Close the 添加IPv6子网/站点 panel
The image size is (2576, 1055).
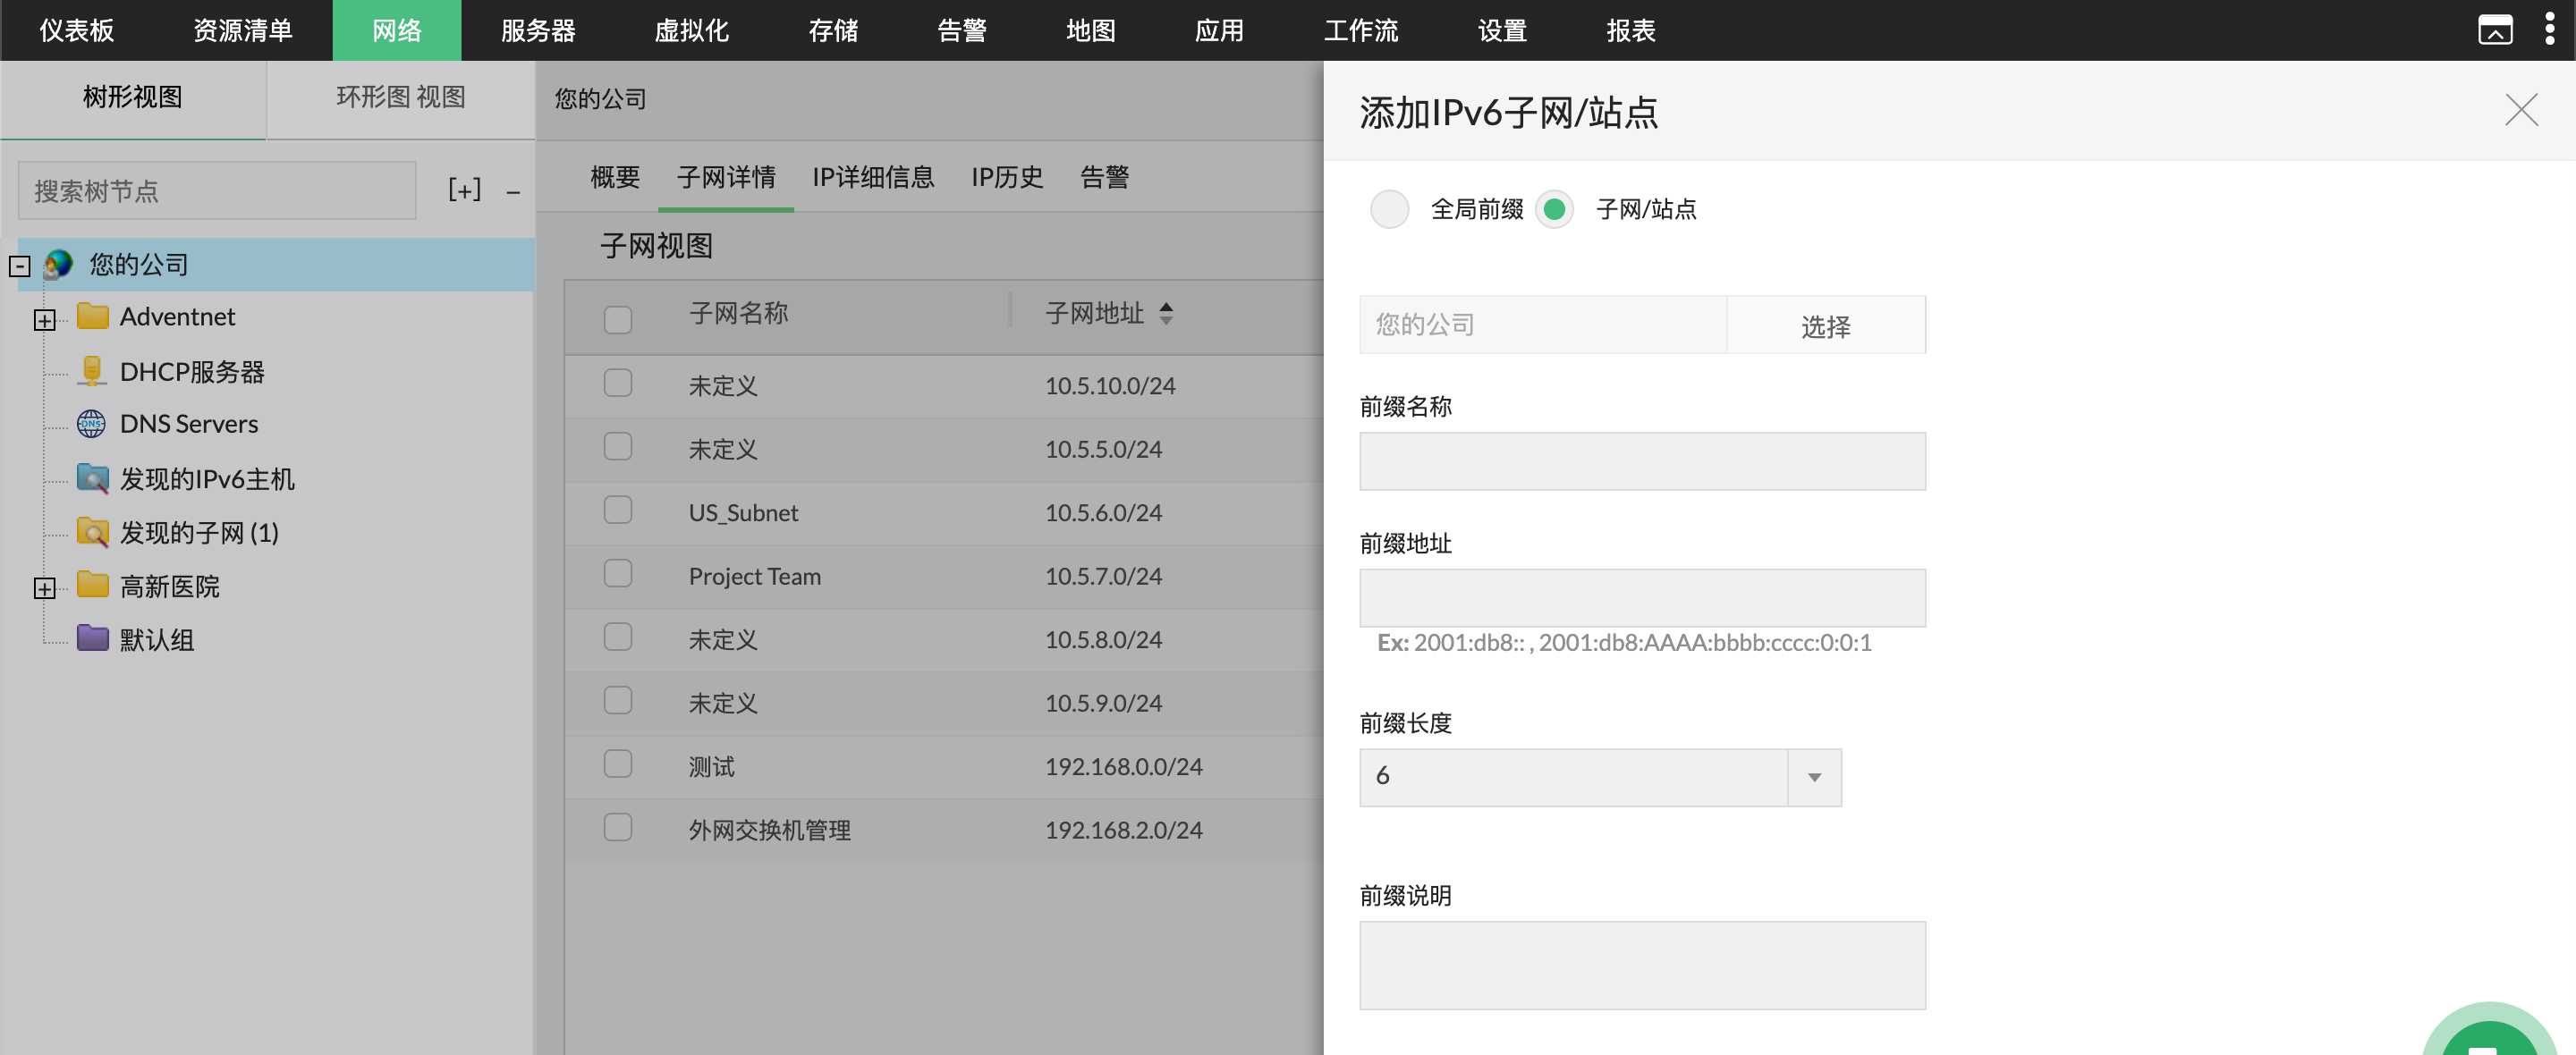pos(2521,110)
